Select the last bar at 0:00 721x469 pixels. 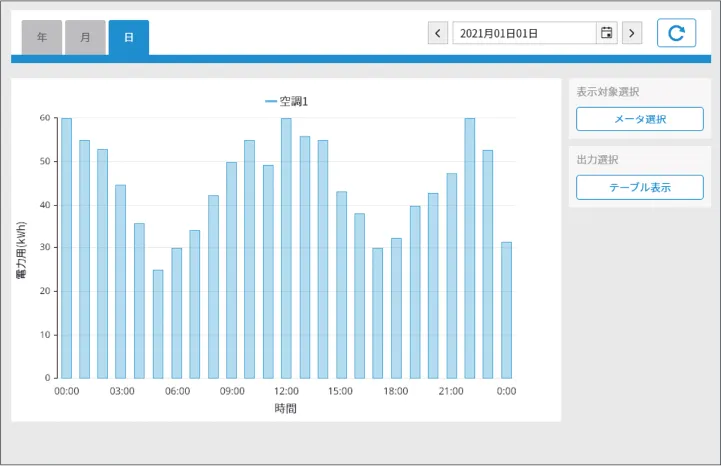[506, 310]
